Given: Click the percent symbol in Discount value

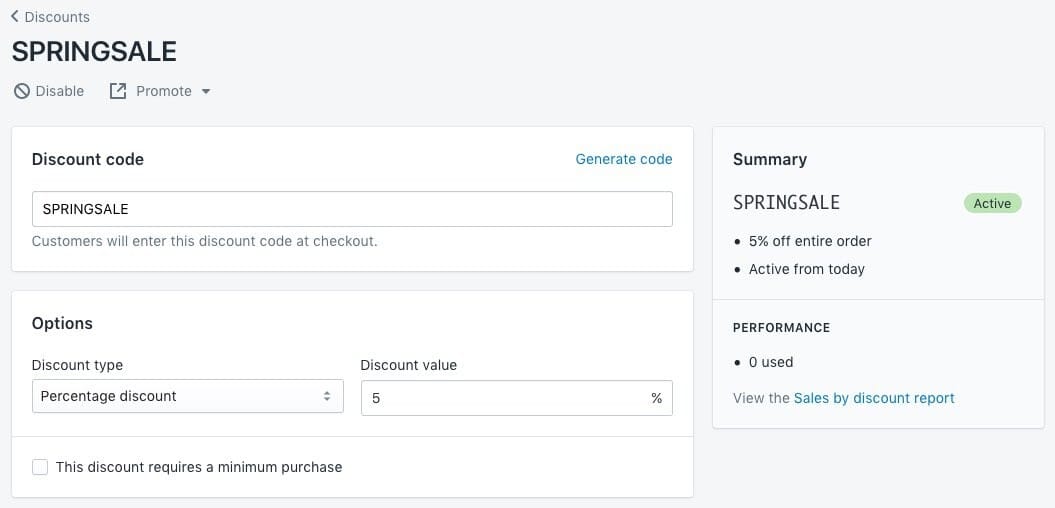Looking at the screenshot, I should pos(656,398).
